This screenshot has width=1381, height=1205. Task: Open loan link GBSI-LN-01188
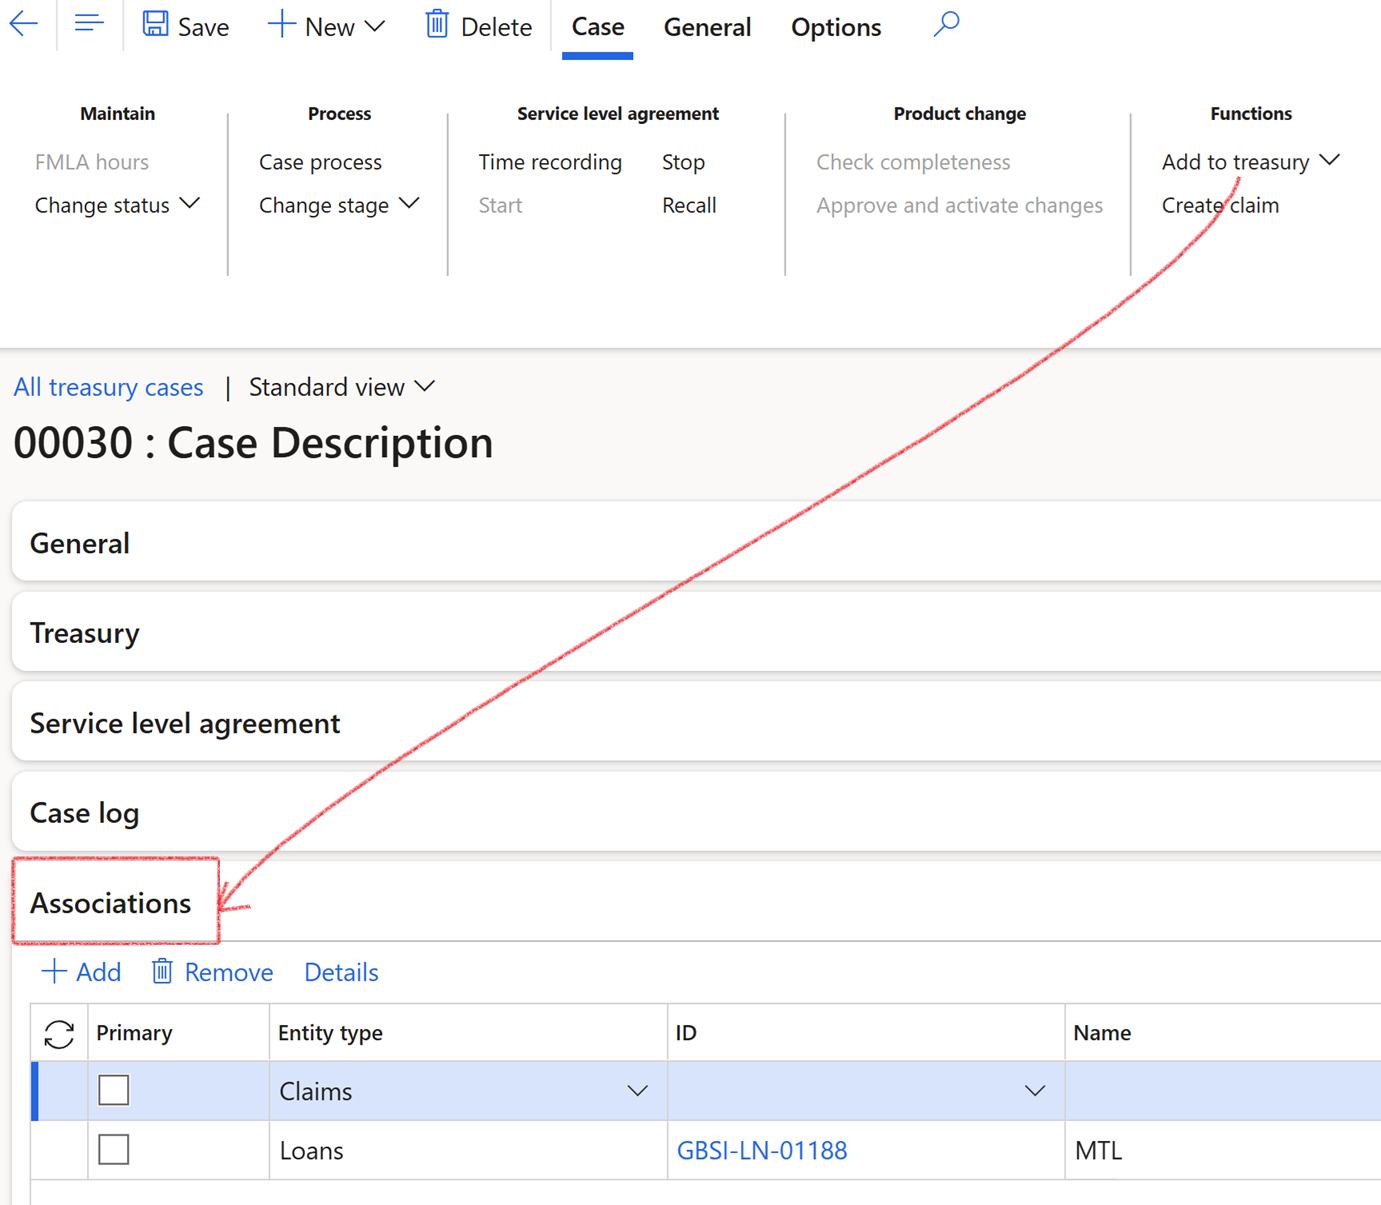[x=762, y=1151]
